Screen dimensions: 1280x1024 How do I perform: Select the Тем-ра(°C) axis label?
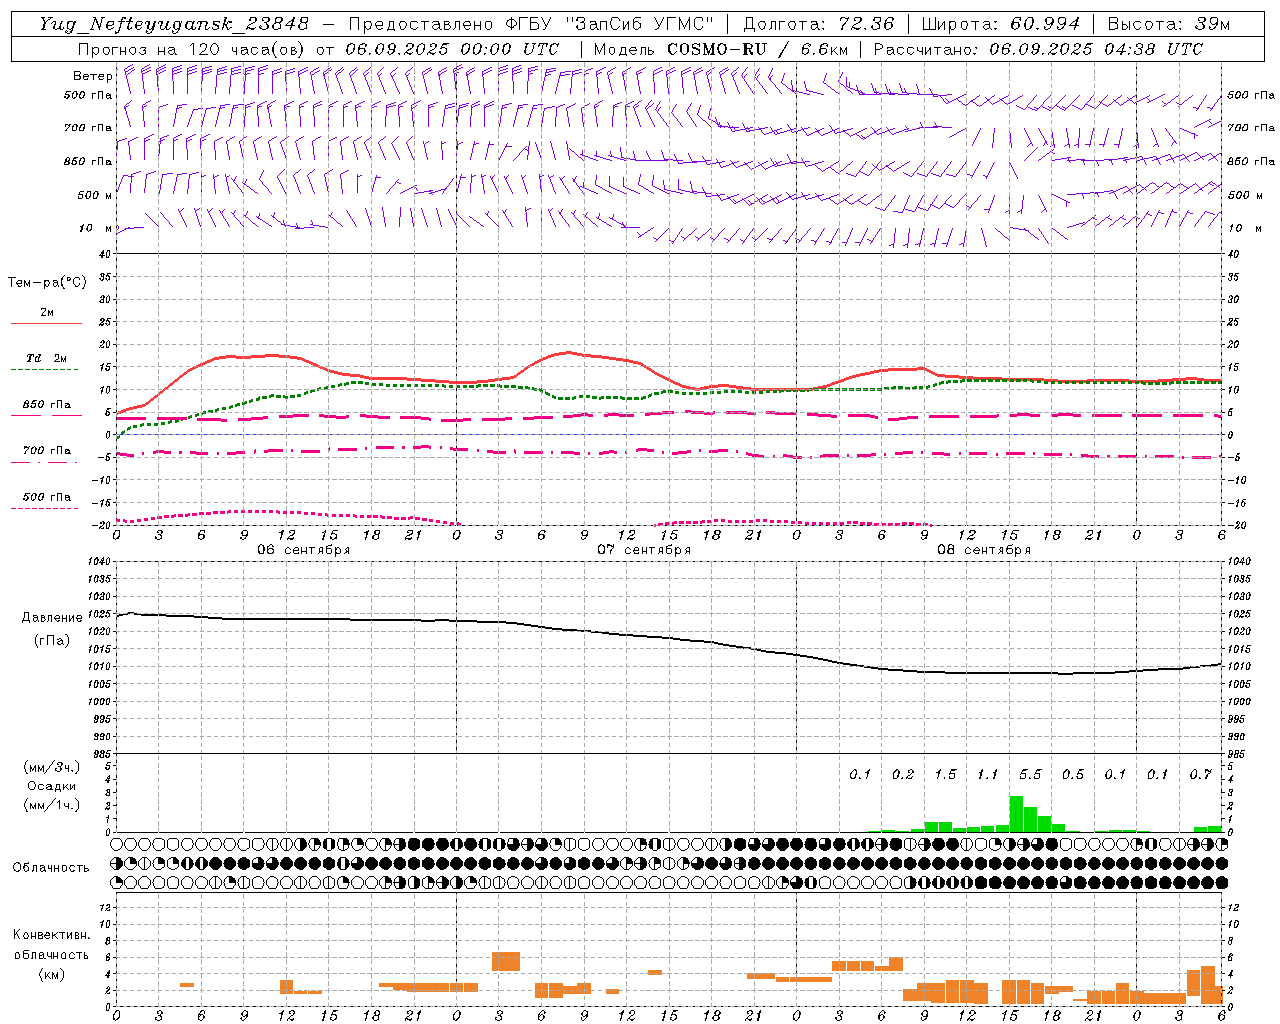point(47,283)
